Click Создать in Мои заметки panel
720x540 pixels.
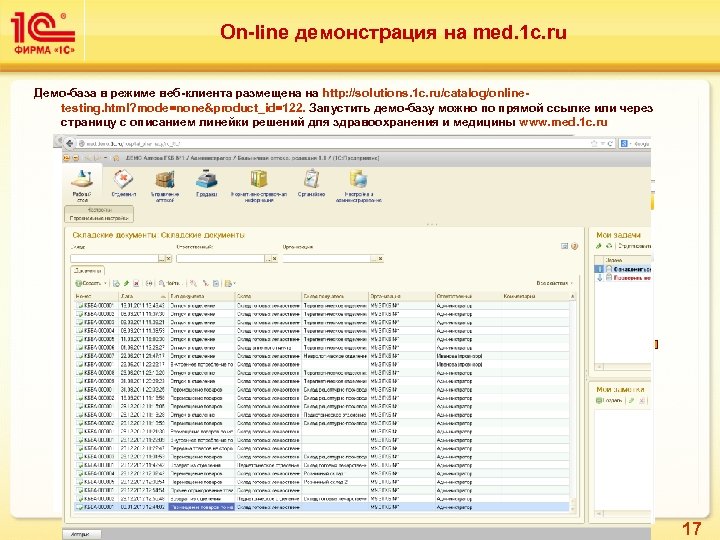609,400
